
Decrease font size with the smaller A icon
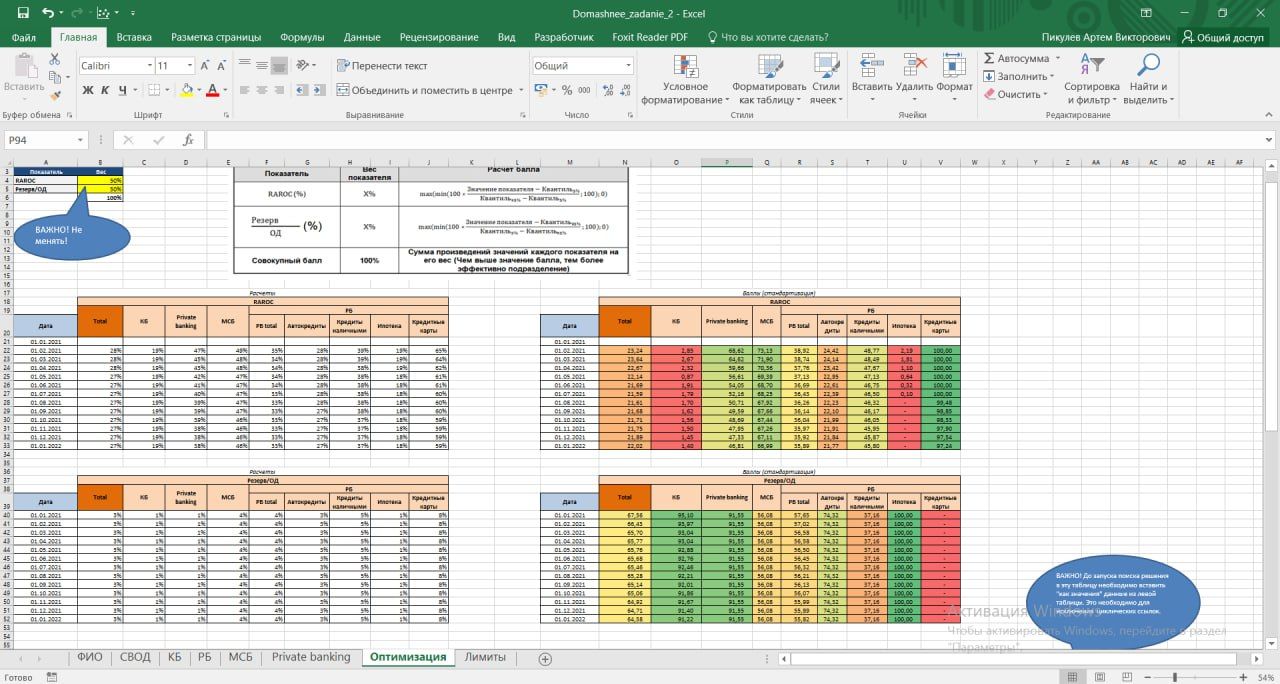coord(224,65)
